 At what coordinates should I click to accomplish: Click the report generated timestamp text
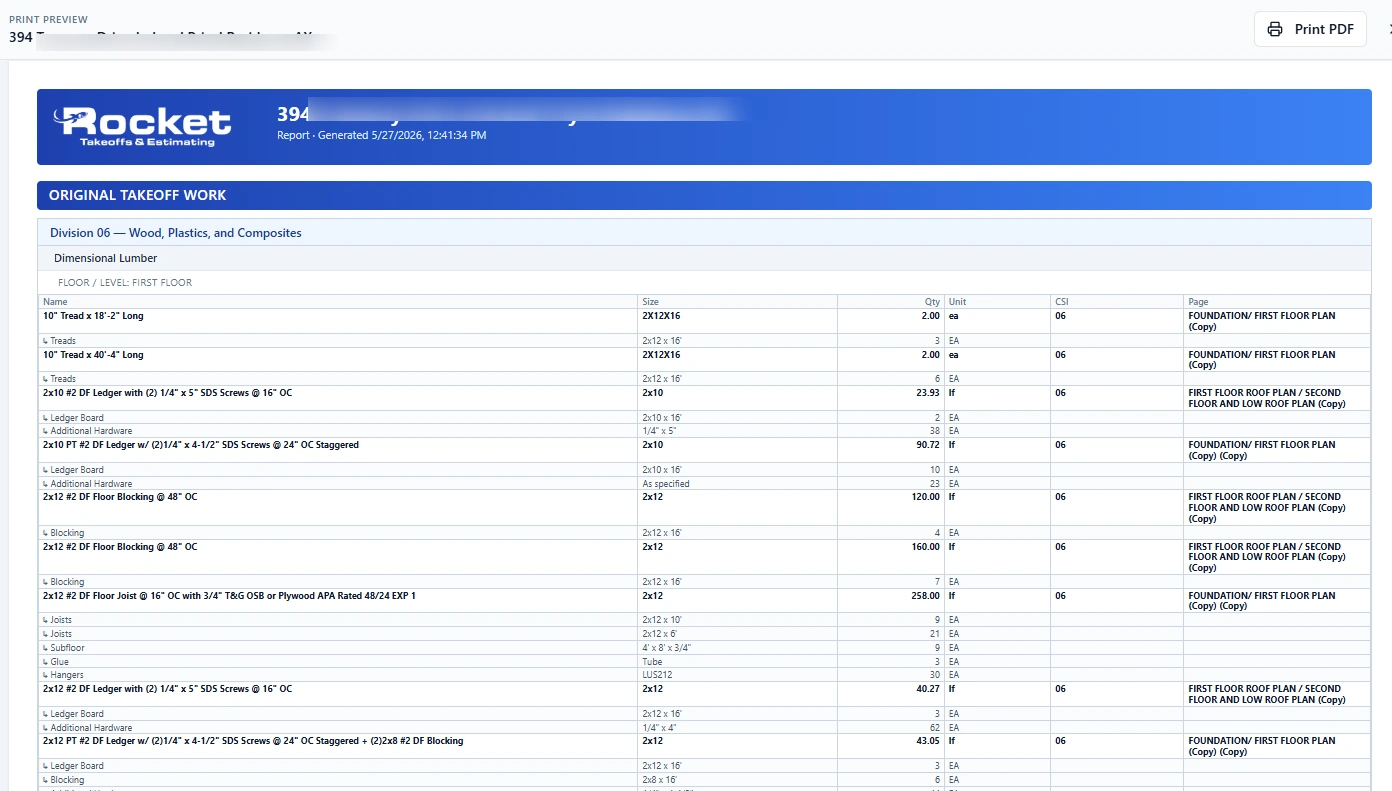tap(382, 135)
